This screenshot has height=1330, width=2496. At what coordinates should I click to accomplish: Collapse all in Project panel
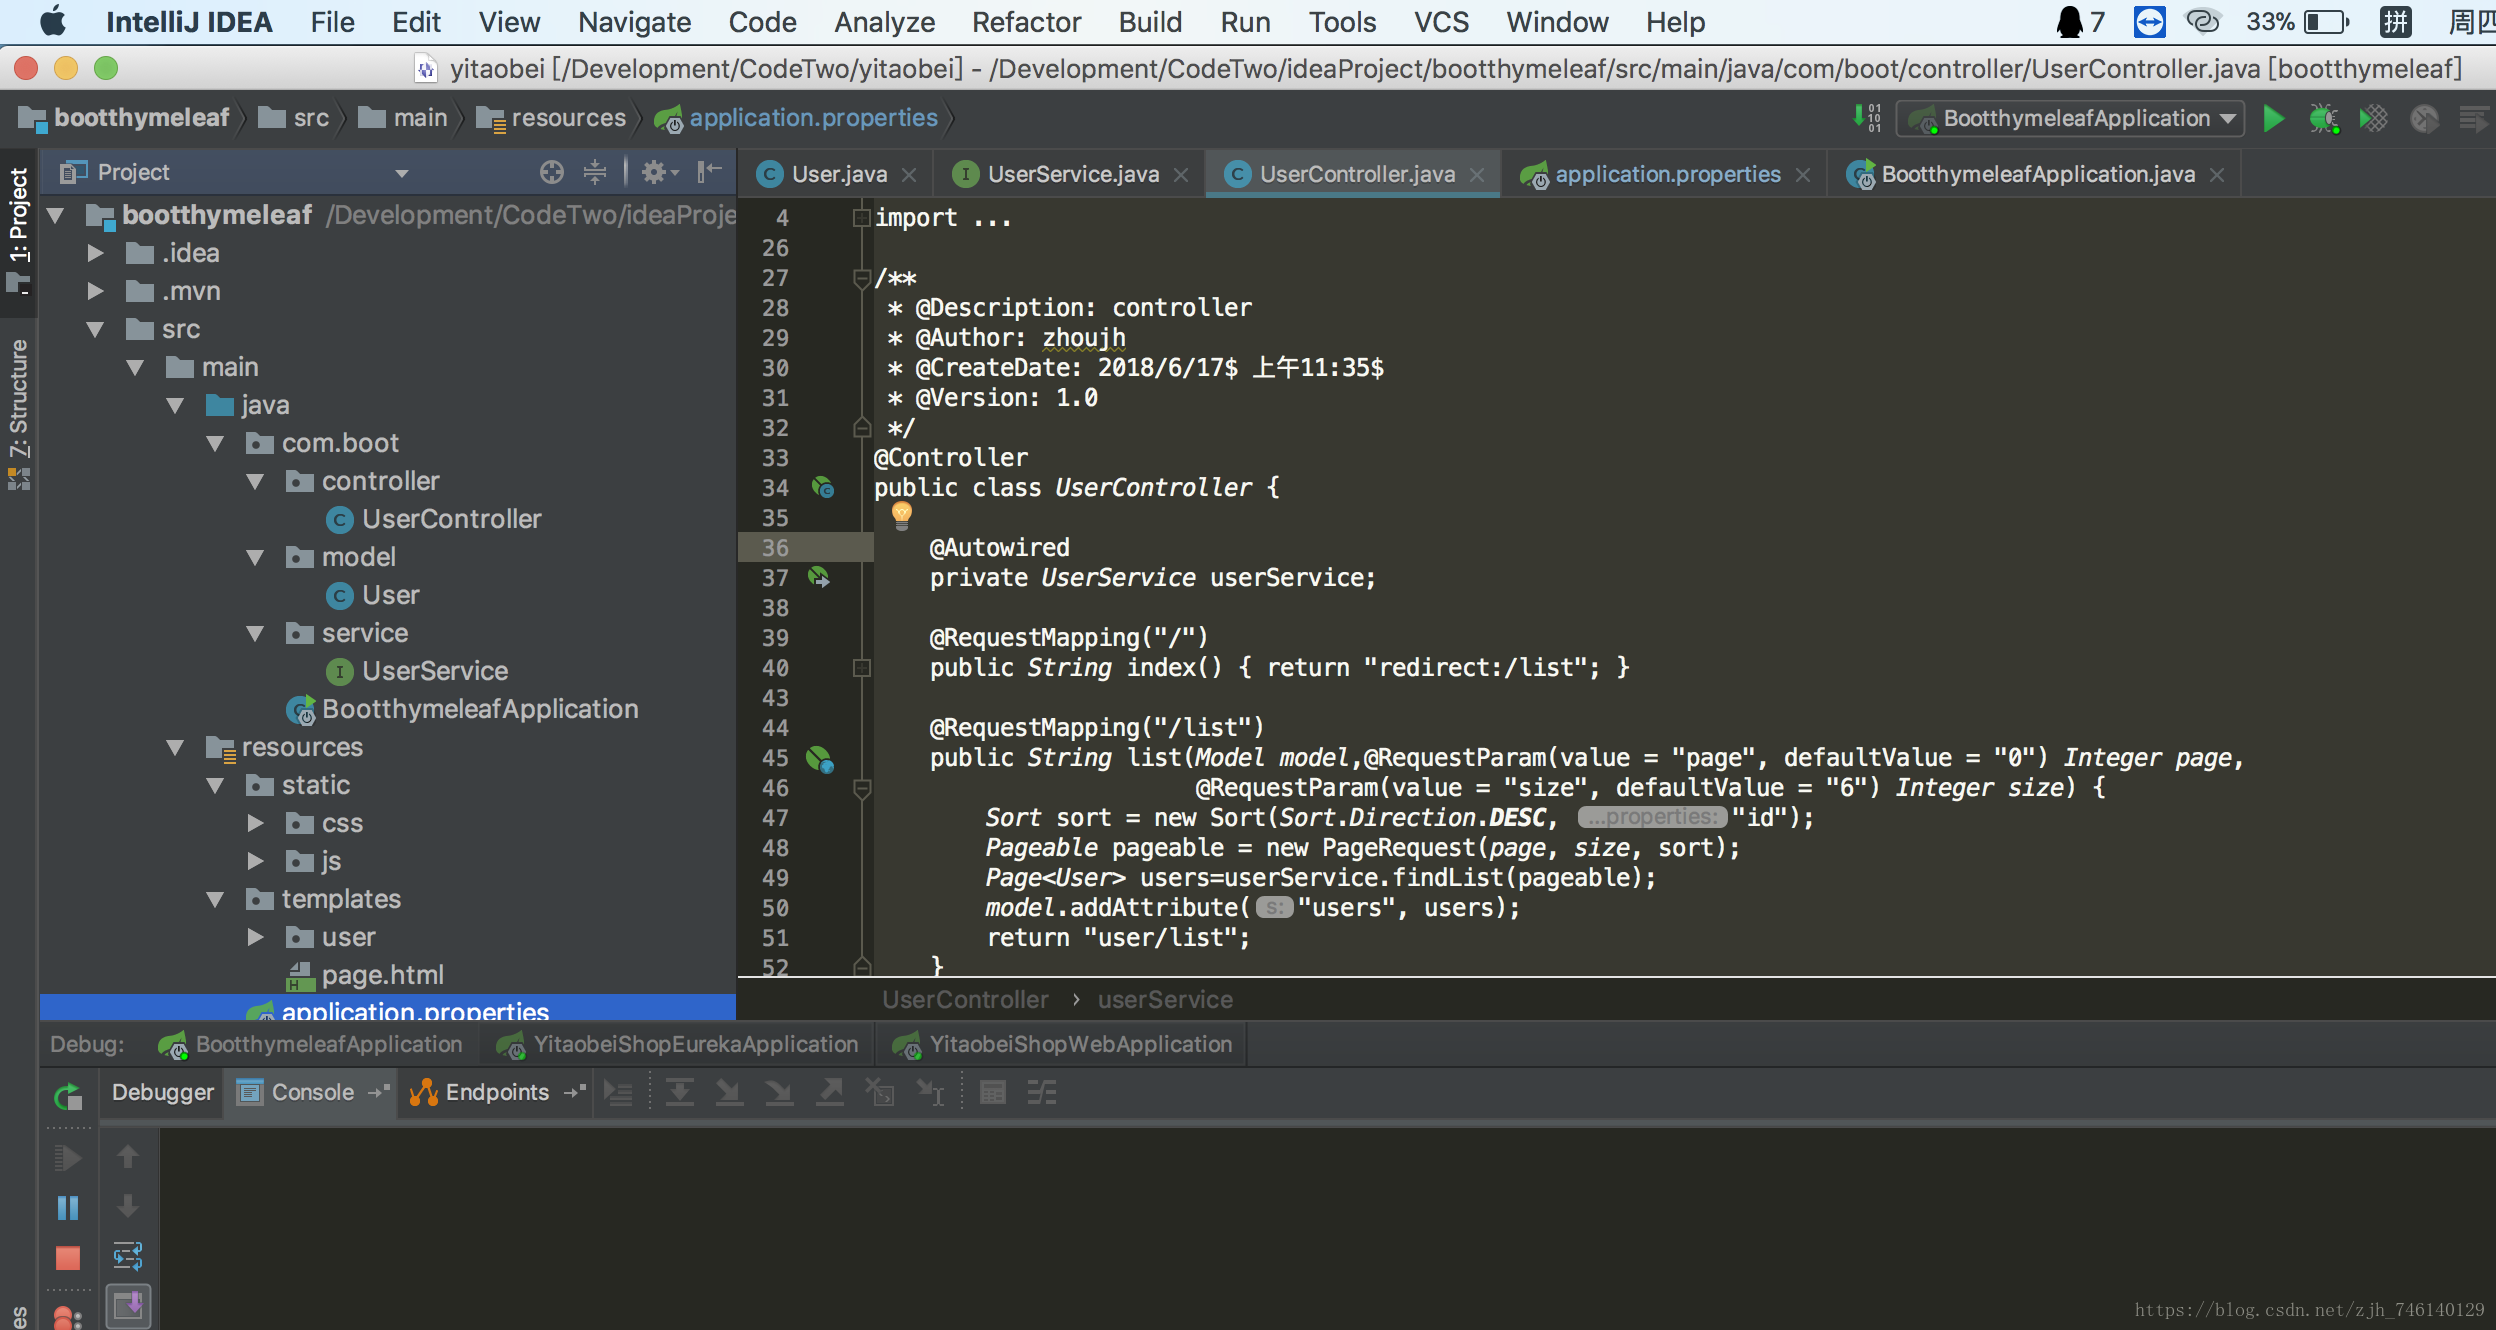(x=595, y=172)
